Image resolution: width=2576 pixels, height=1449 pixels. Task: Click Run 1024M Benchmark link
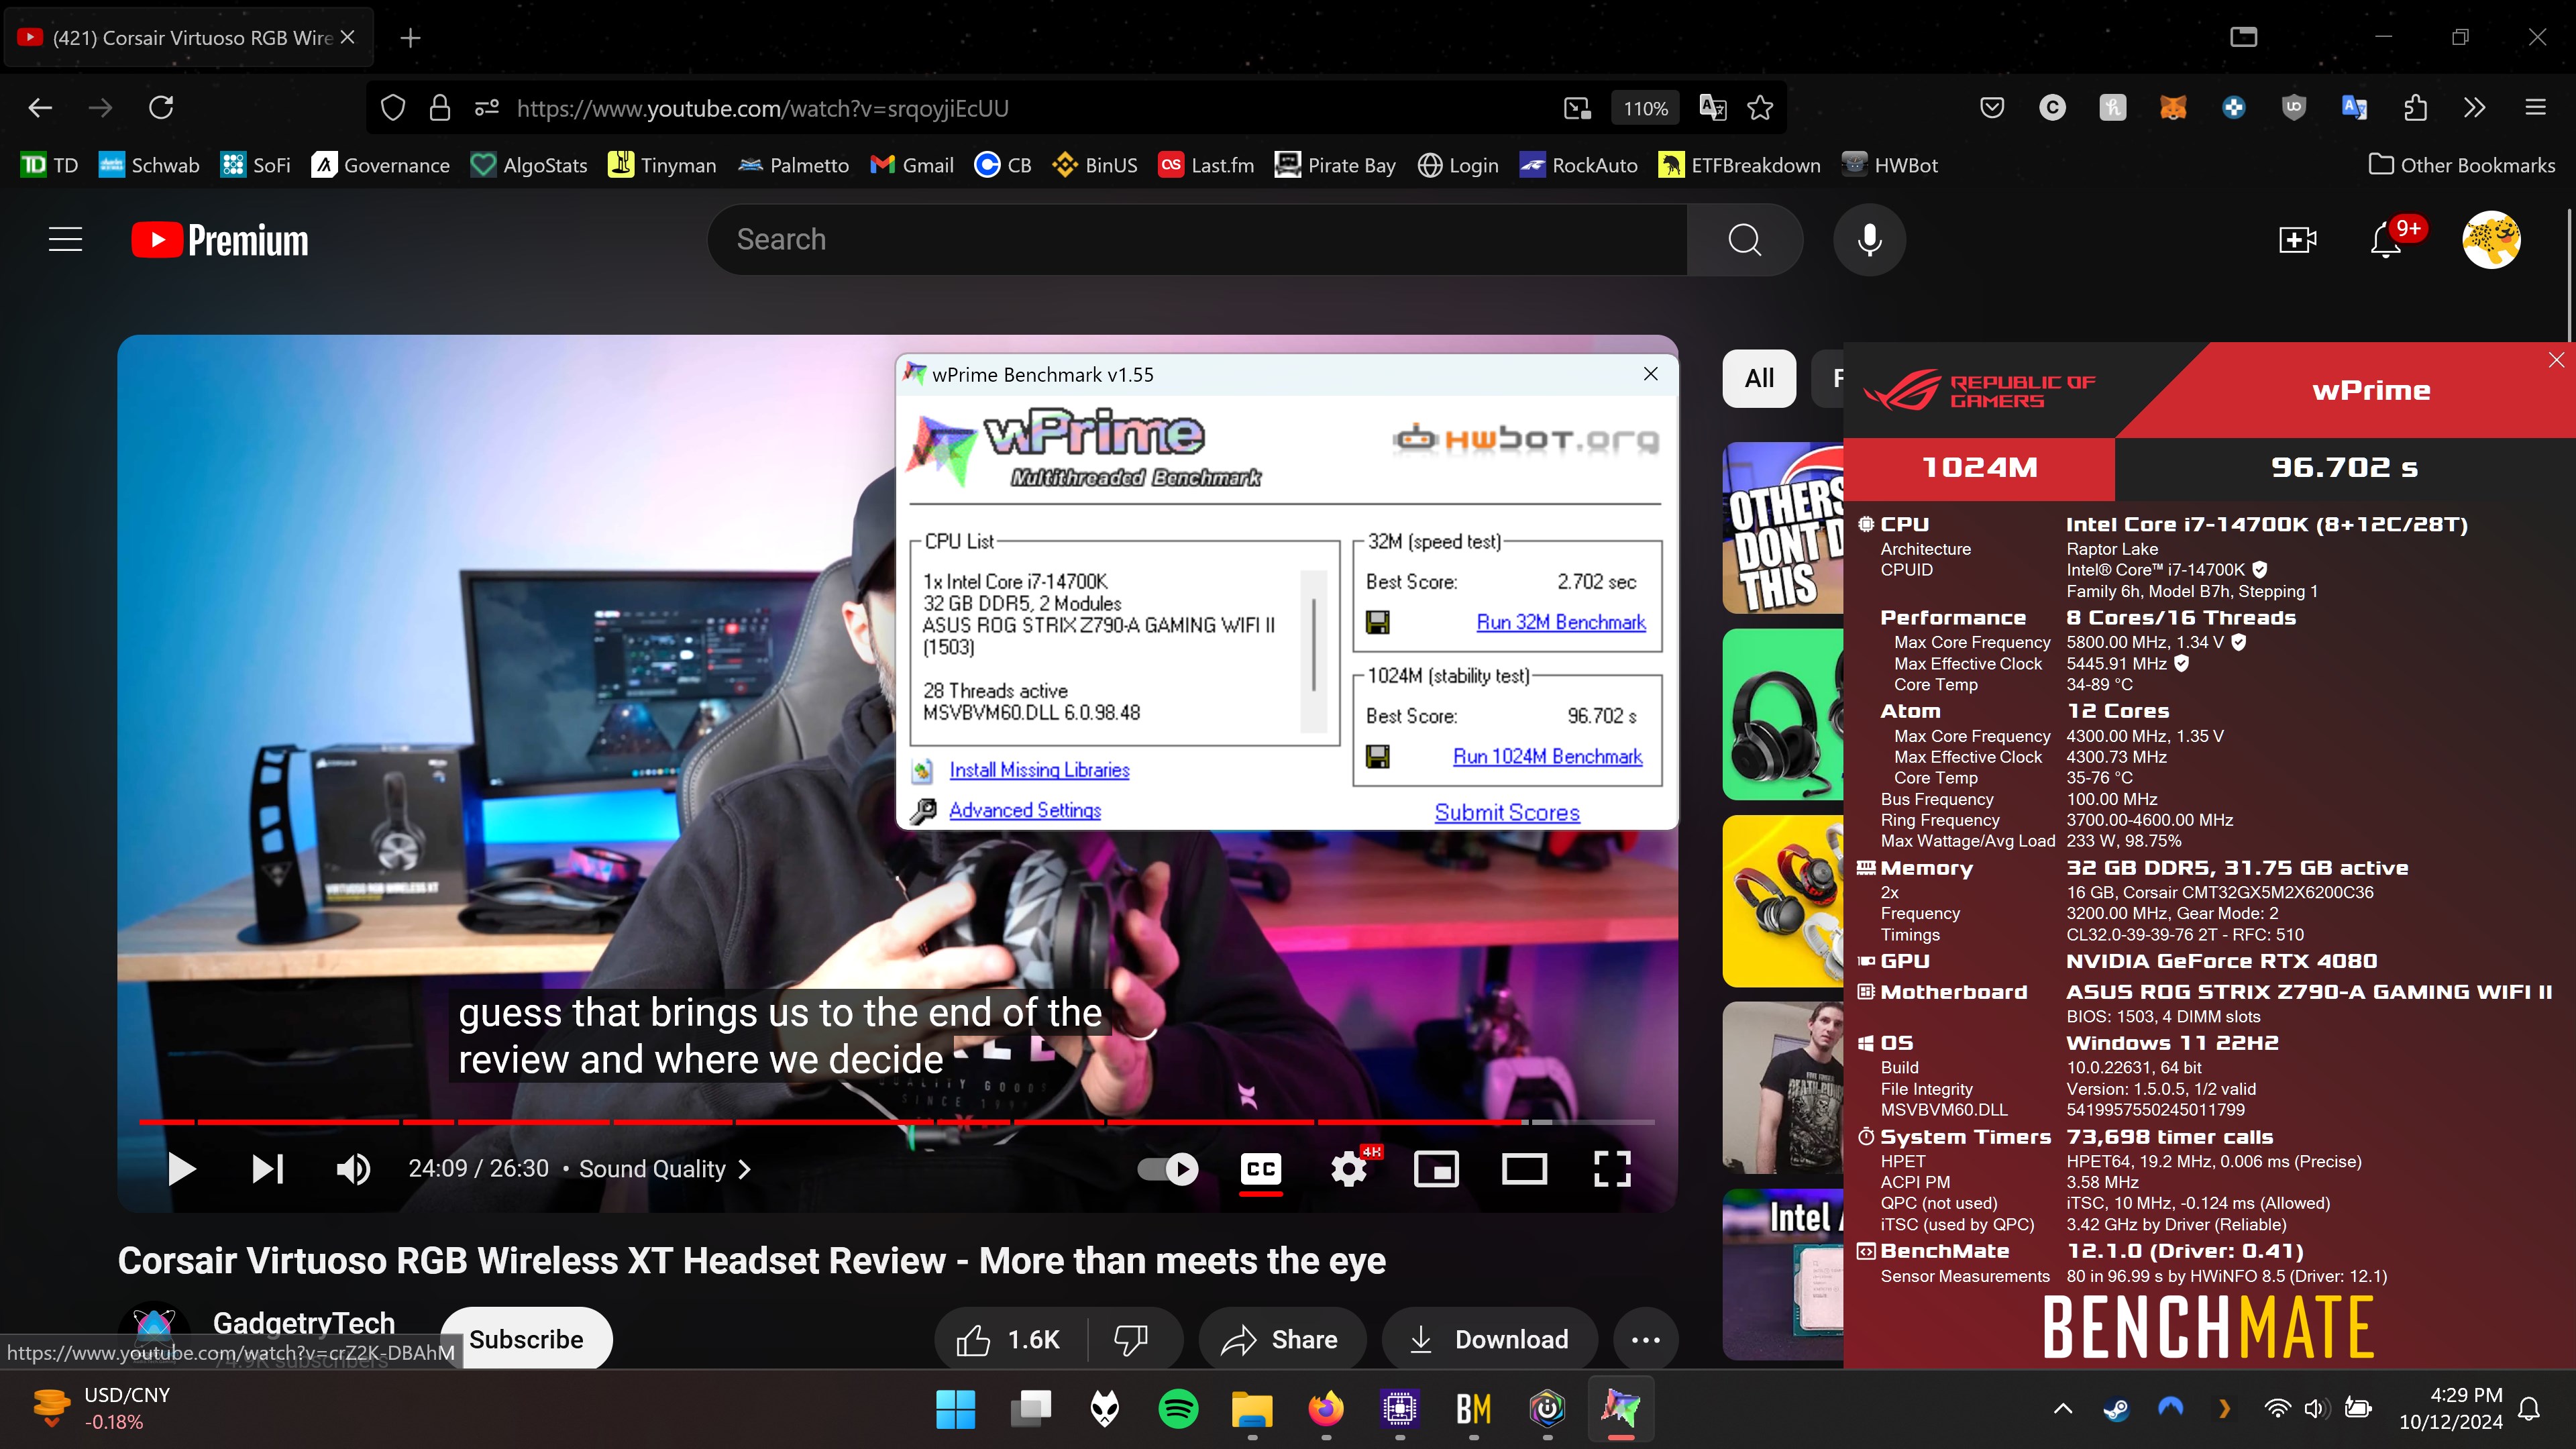pos(1547,756)
